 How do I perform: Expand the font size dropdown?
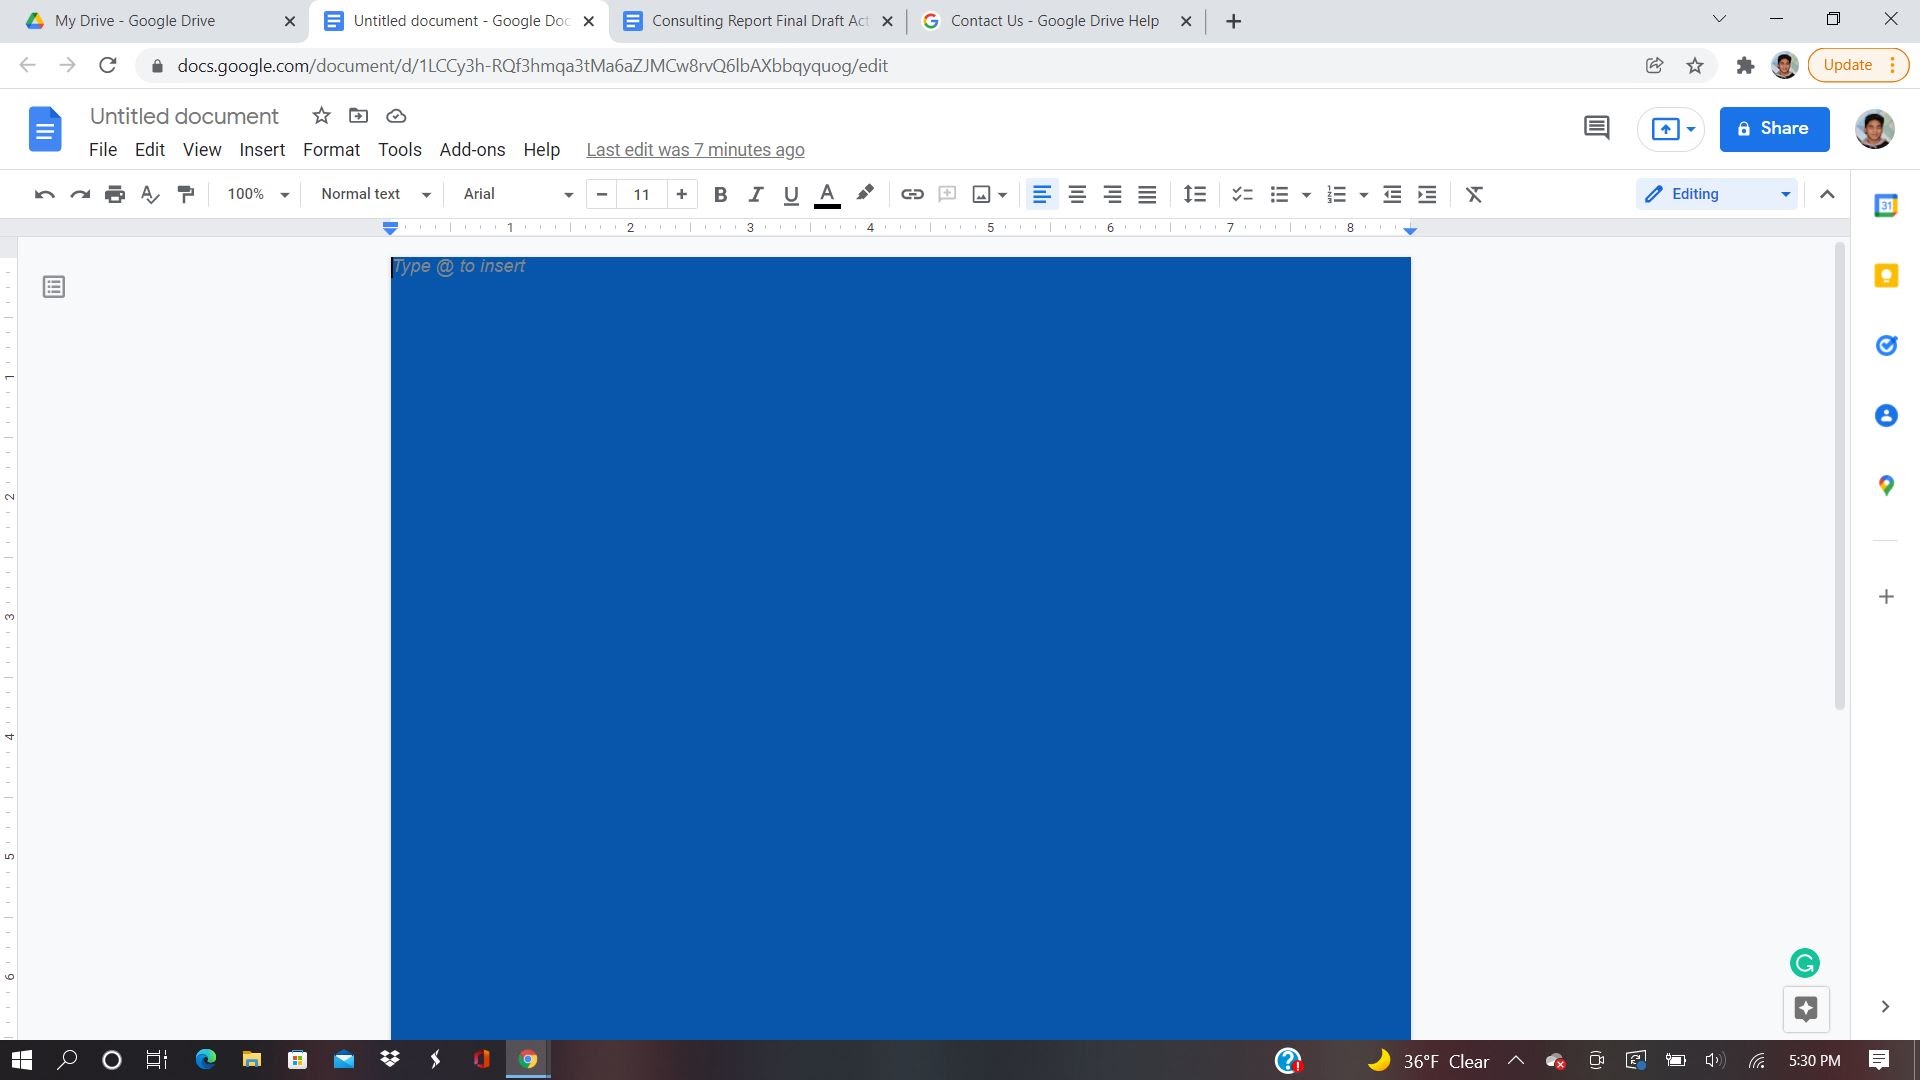click(642, 194)
